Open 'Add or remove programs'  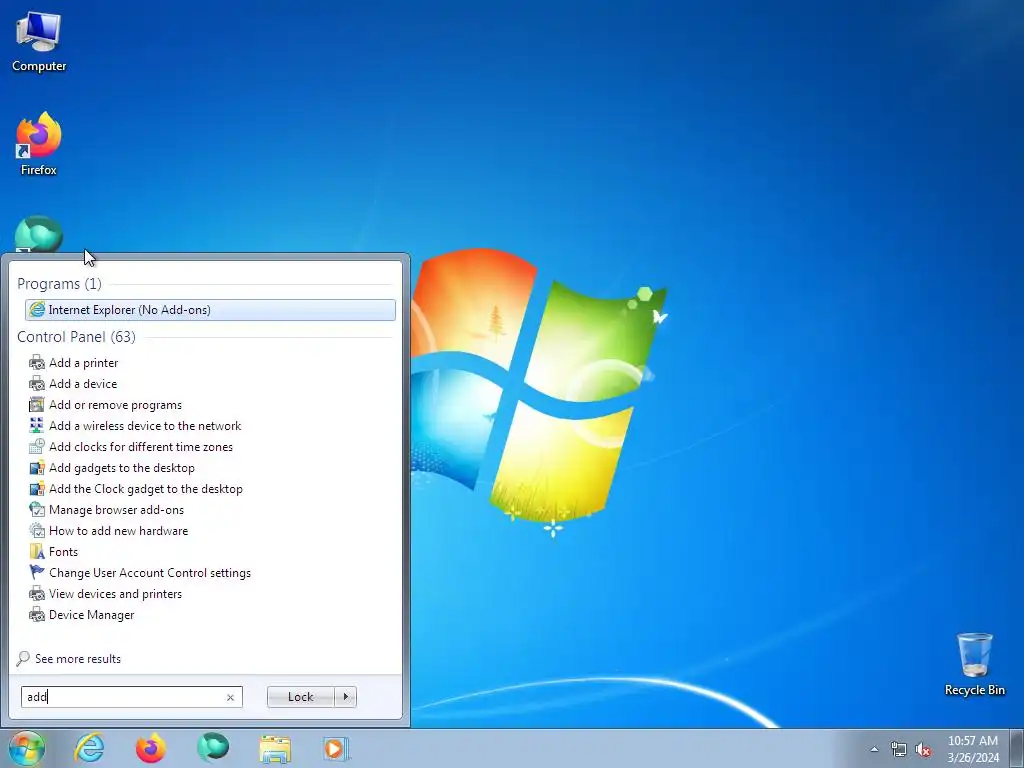(115, 405)
